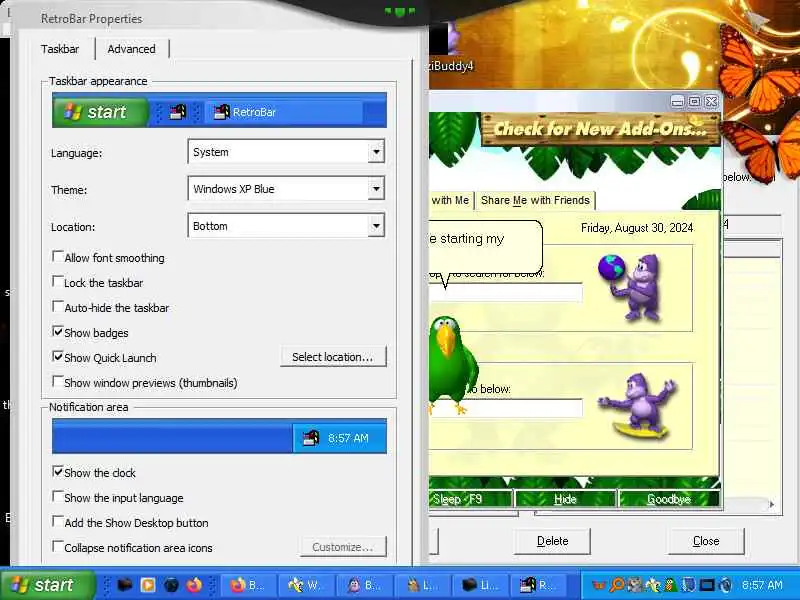Click the text field next to surfing Bonzi
Image resolution: width=800 pixels, height=600 pixels.
506,408
